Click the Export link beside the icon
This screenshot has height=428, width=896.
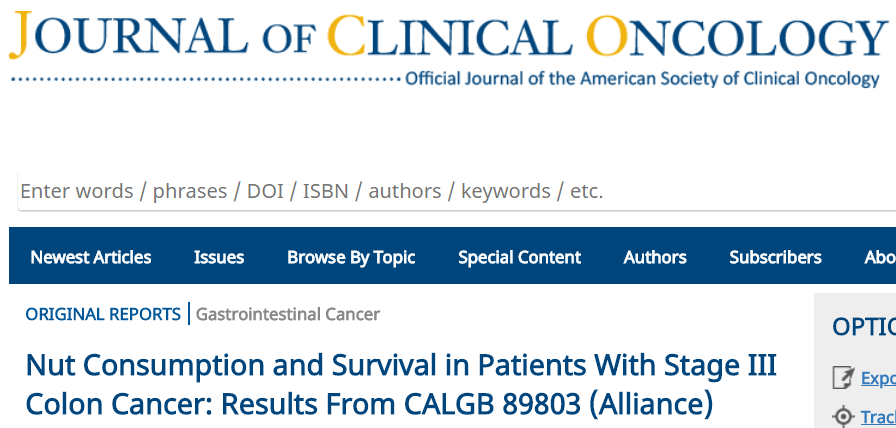click(x=878, y=378)
